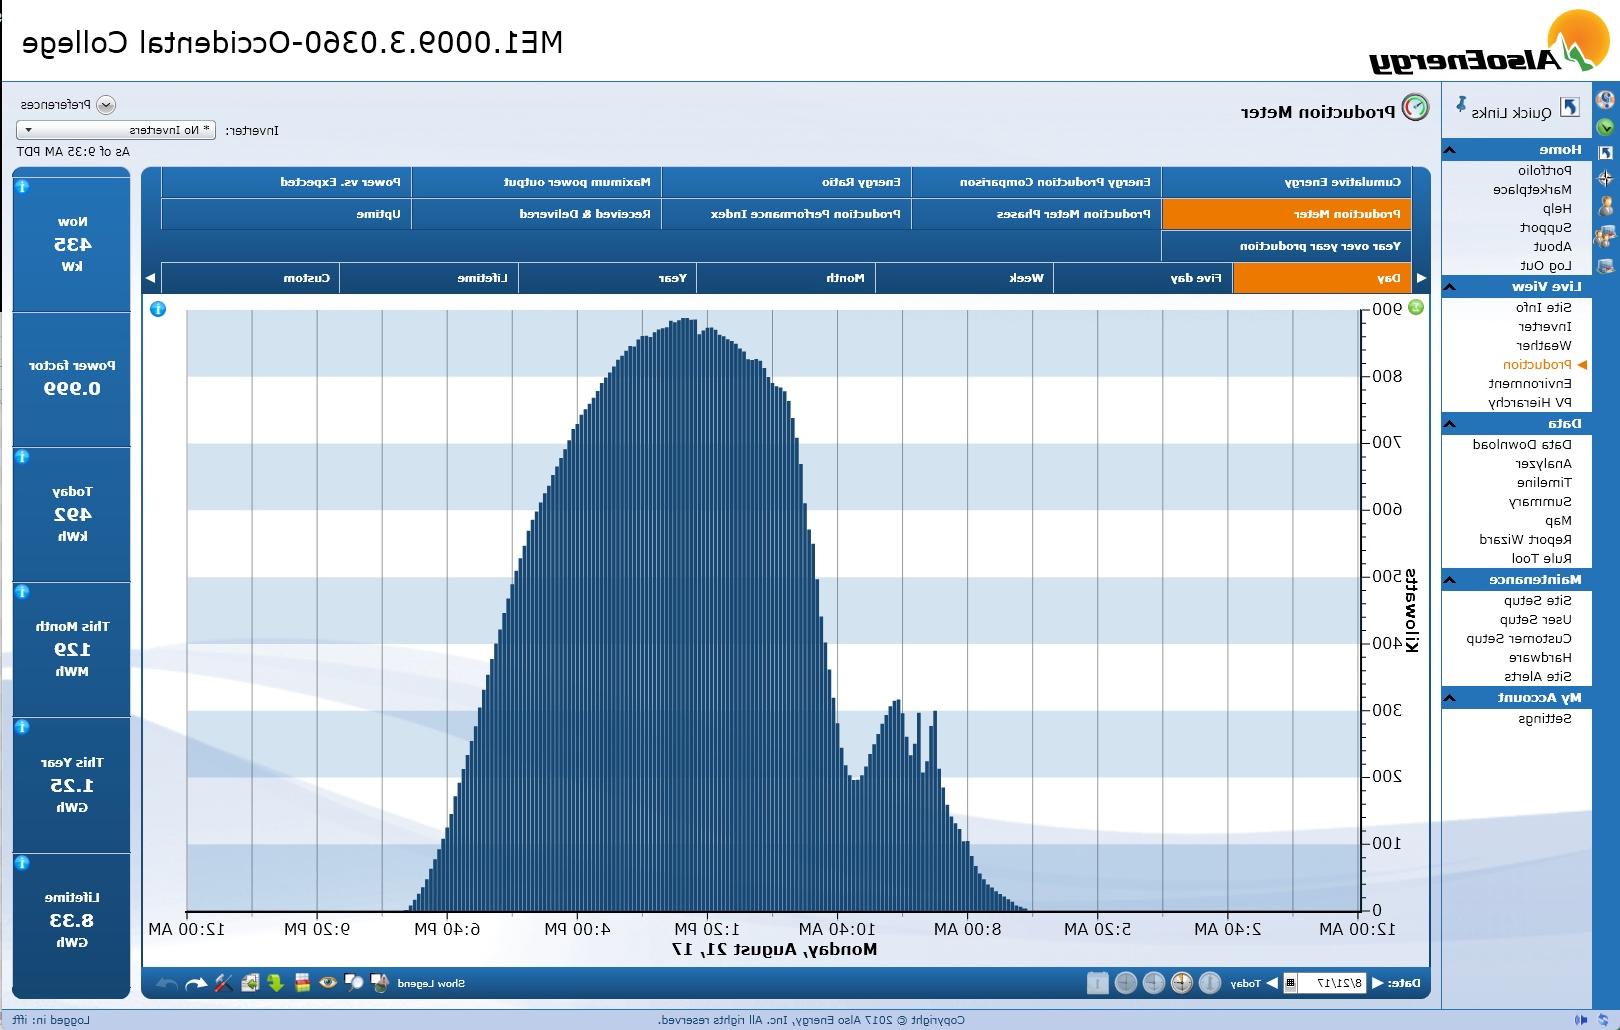Open the Production Meter Phases tab

click(1036, 214)
